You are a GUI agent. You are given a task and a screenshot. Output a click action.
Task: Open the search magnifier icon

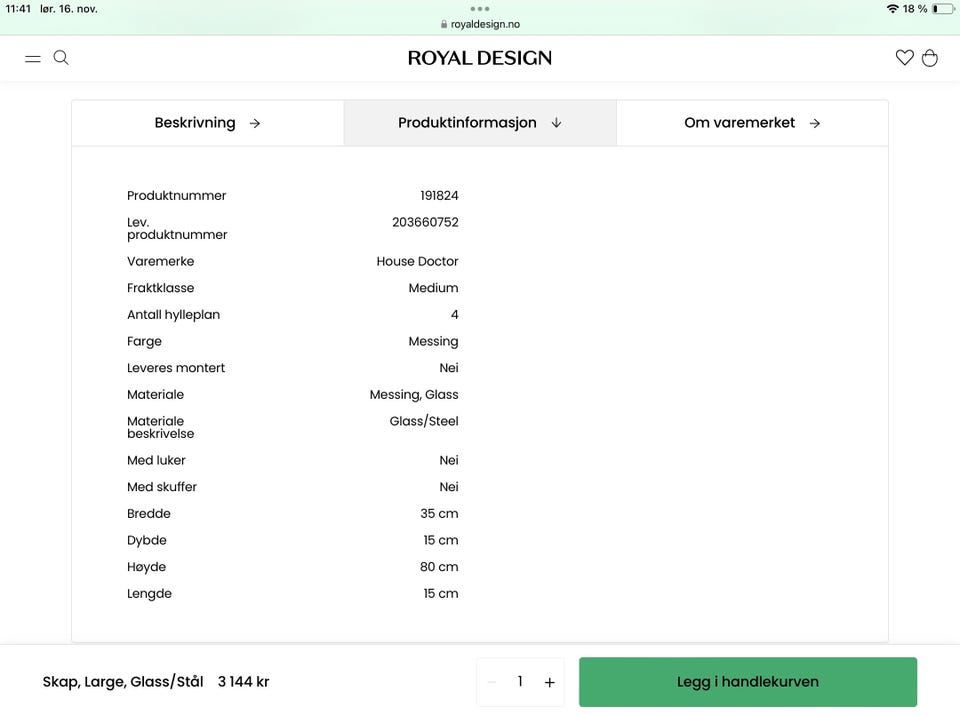(x=61, y=58)
